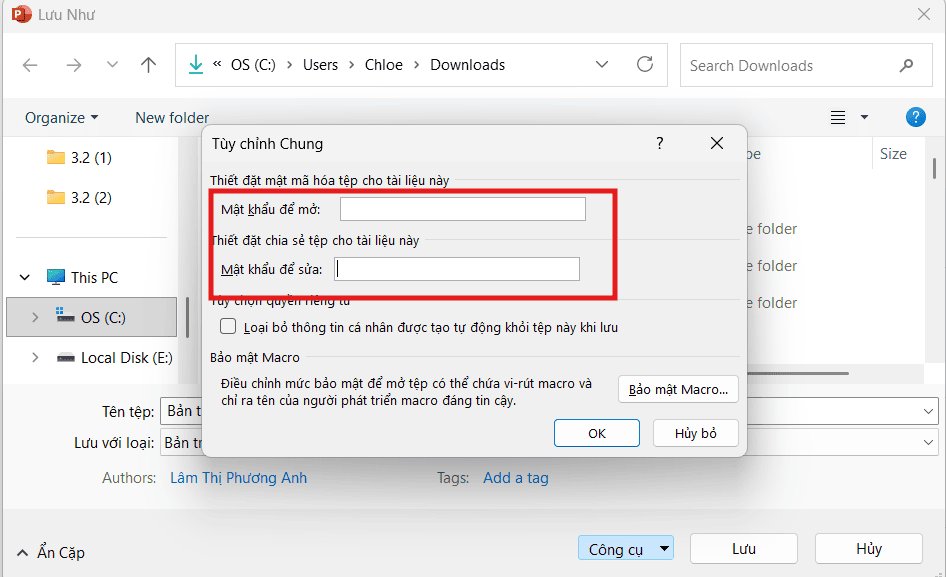
Task: Close the Tùy chỉnh Chung dialog
Action: click(717, 144)
